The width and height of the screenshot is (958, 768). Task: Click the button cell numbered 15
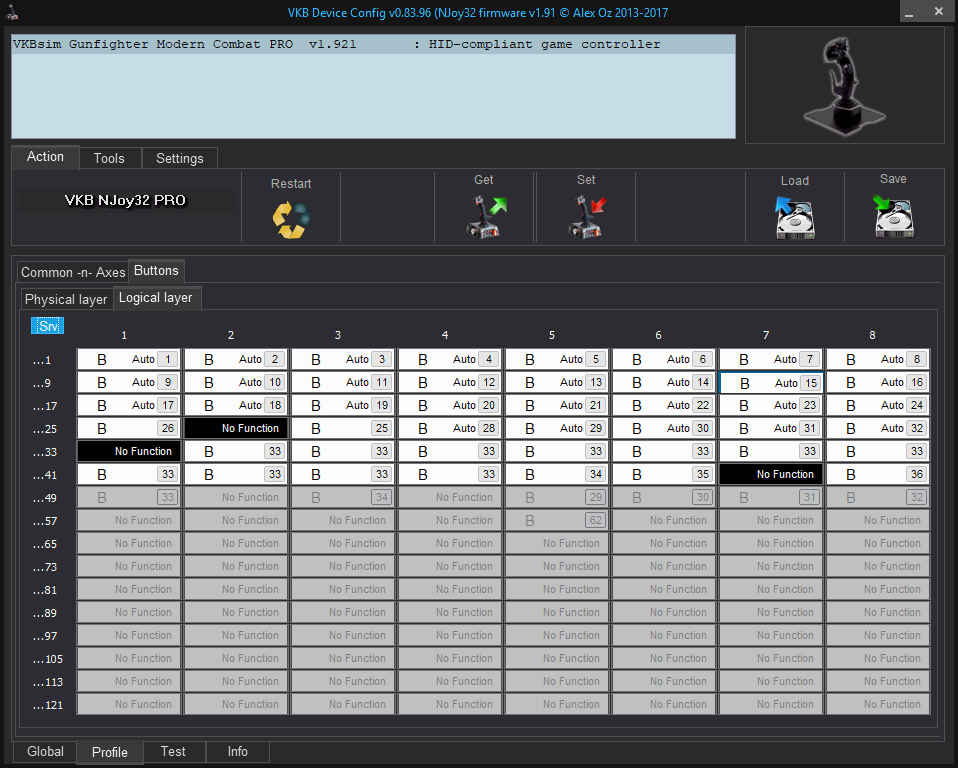(771, 383)
